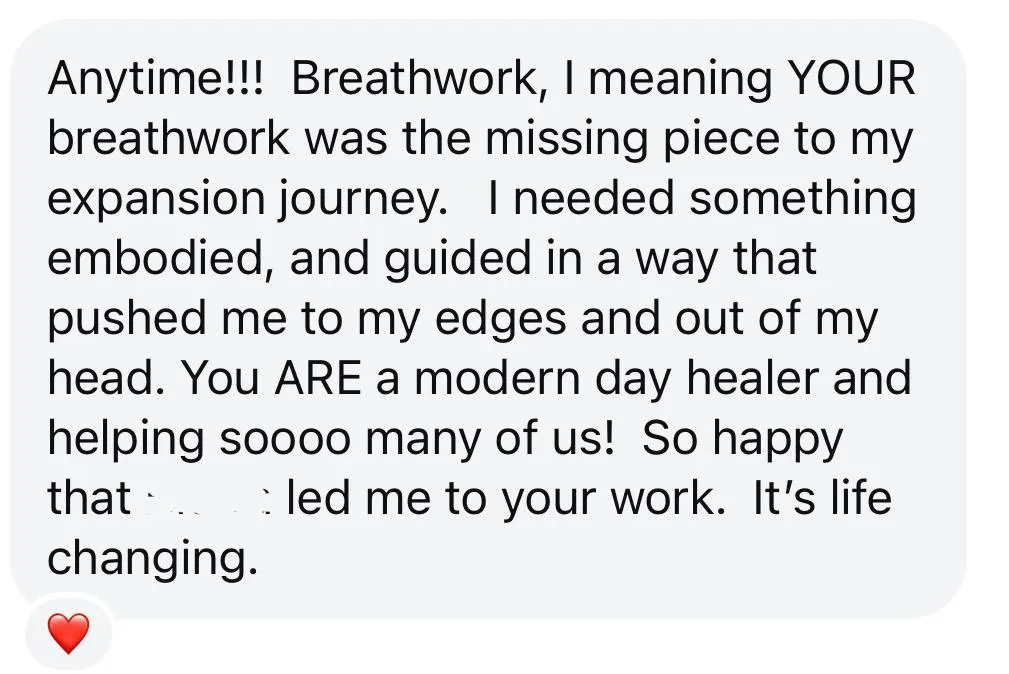
Task: Click the capitalized word "ARE"
Action: [319, 379]
